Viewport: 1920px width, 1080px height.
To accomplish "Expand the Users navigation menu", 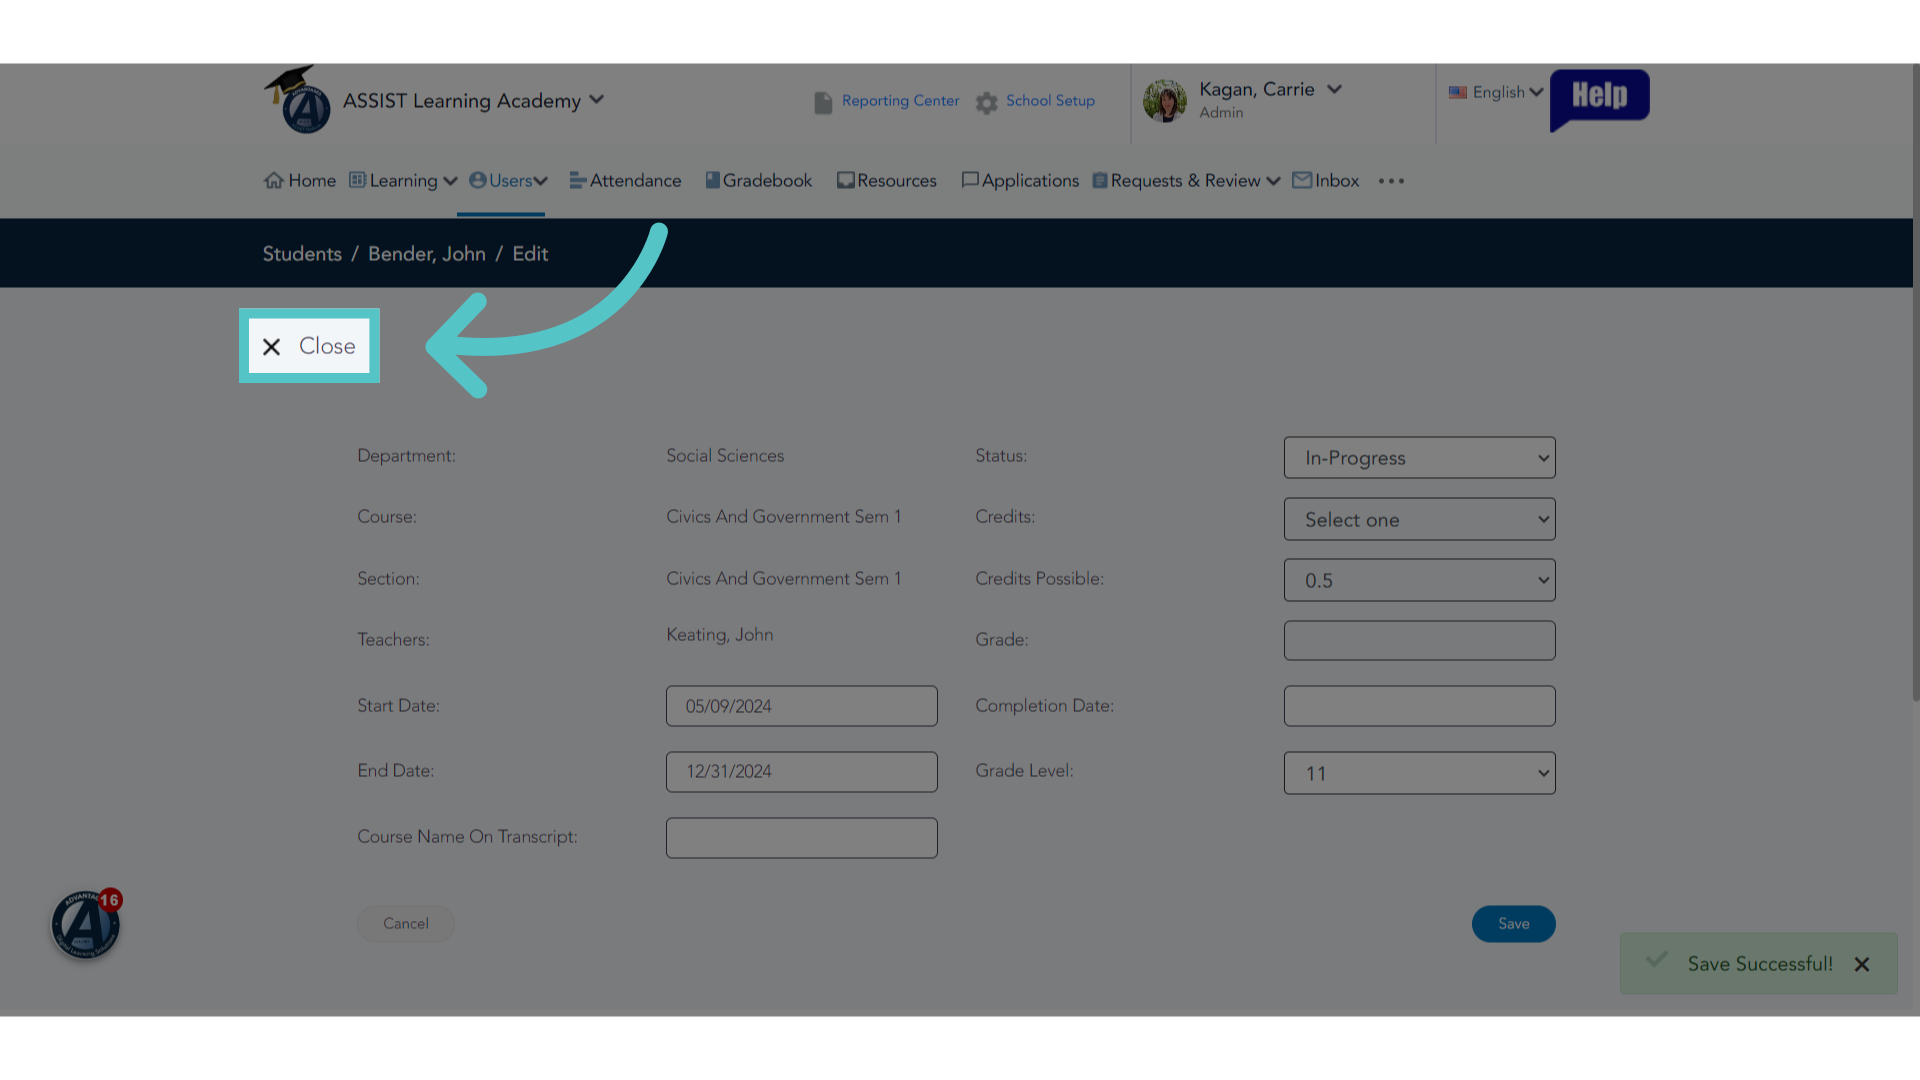I will (x=508, y=181).
